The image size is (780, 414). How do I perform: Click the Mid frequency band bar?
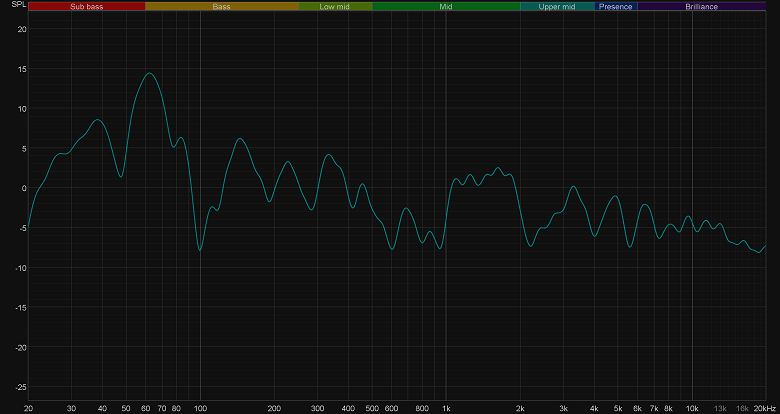[x=446, y=6]
